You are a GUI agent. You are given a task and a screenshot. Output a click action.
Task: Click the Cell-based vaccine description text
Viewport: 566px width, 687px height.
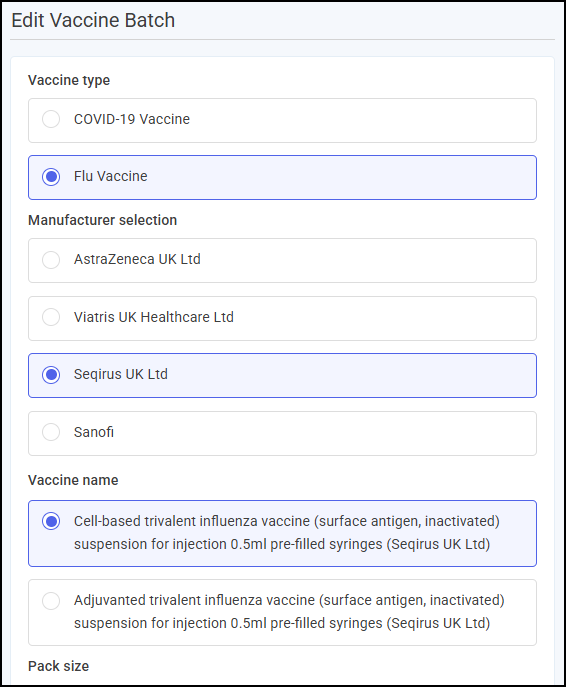[287, 533]
